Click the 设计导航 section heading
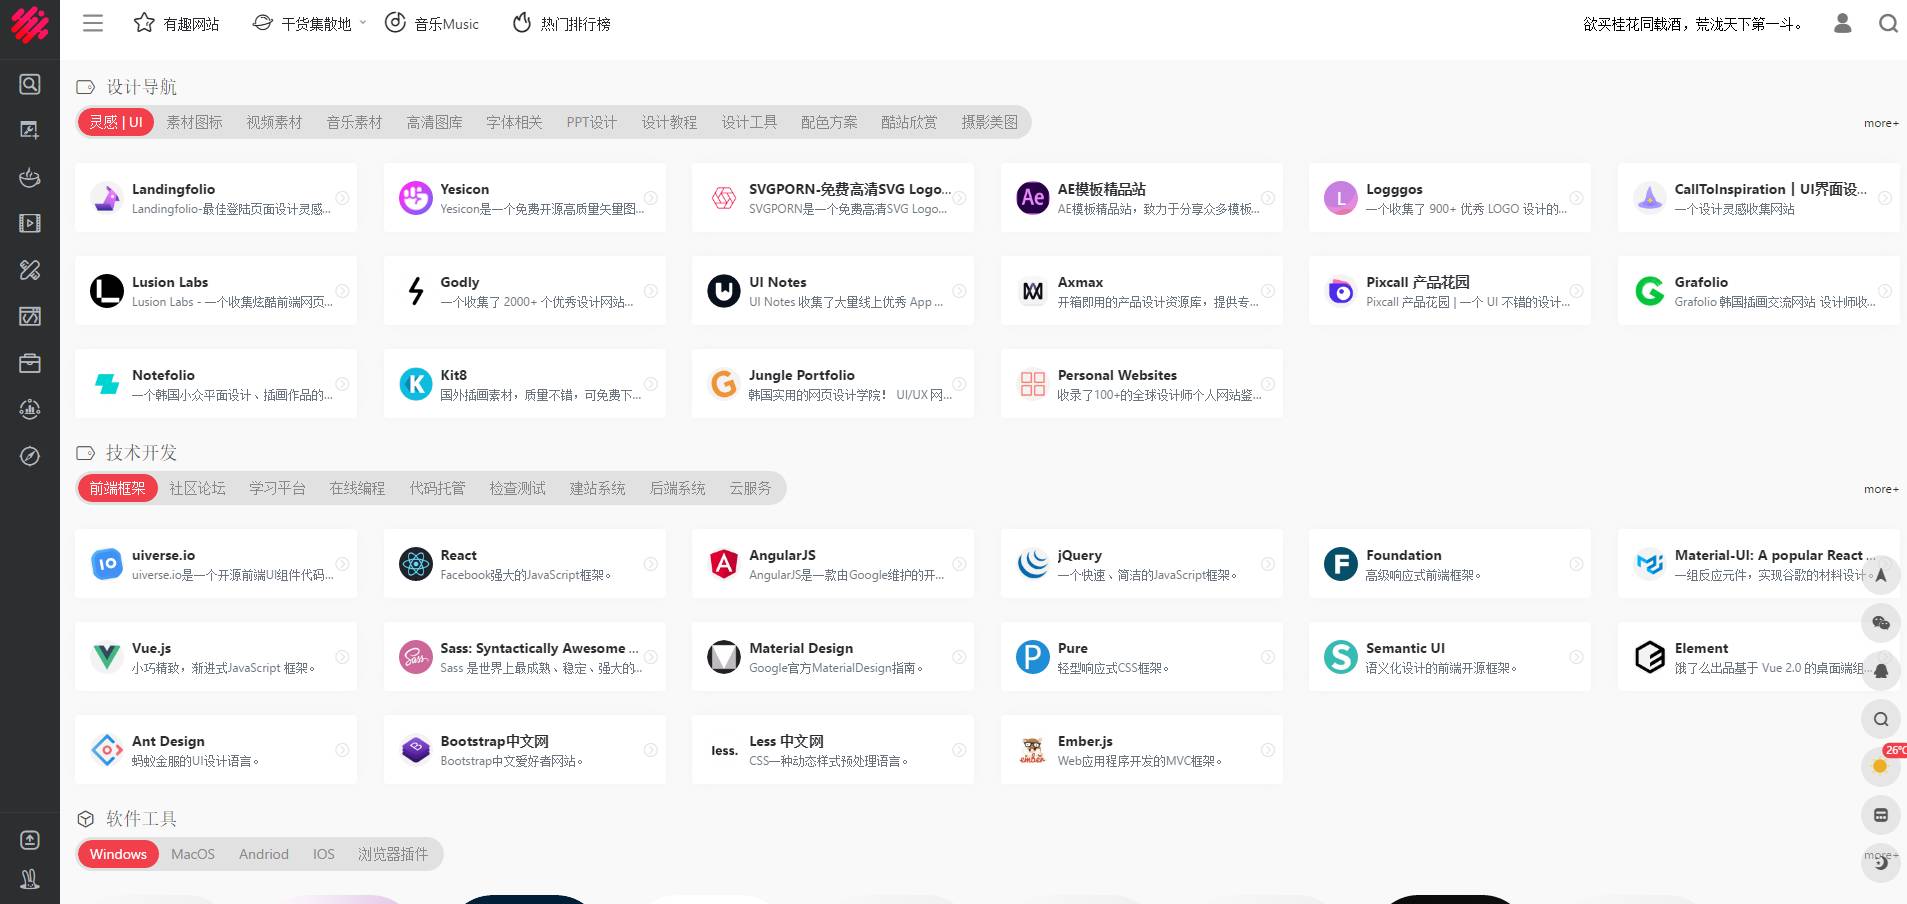1907x904 pixels. (x=141, y=87)
